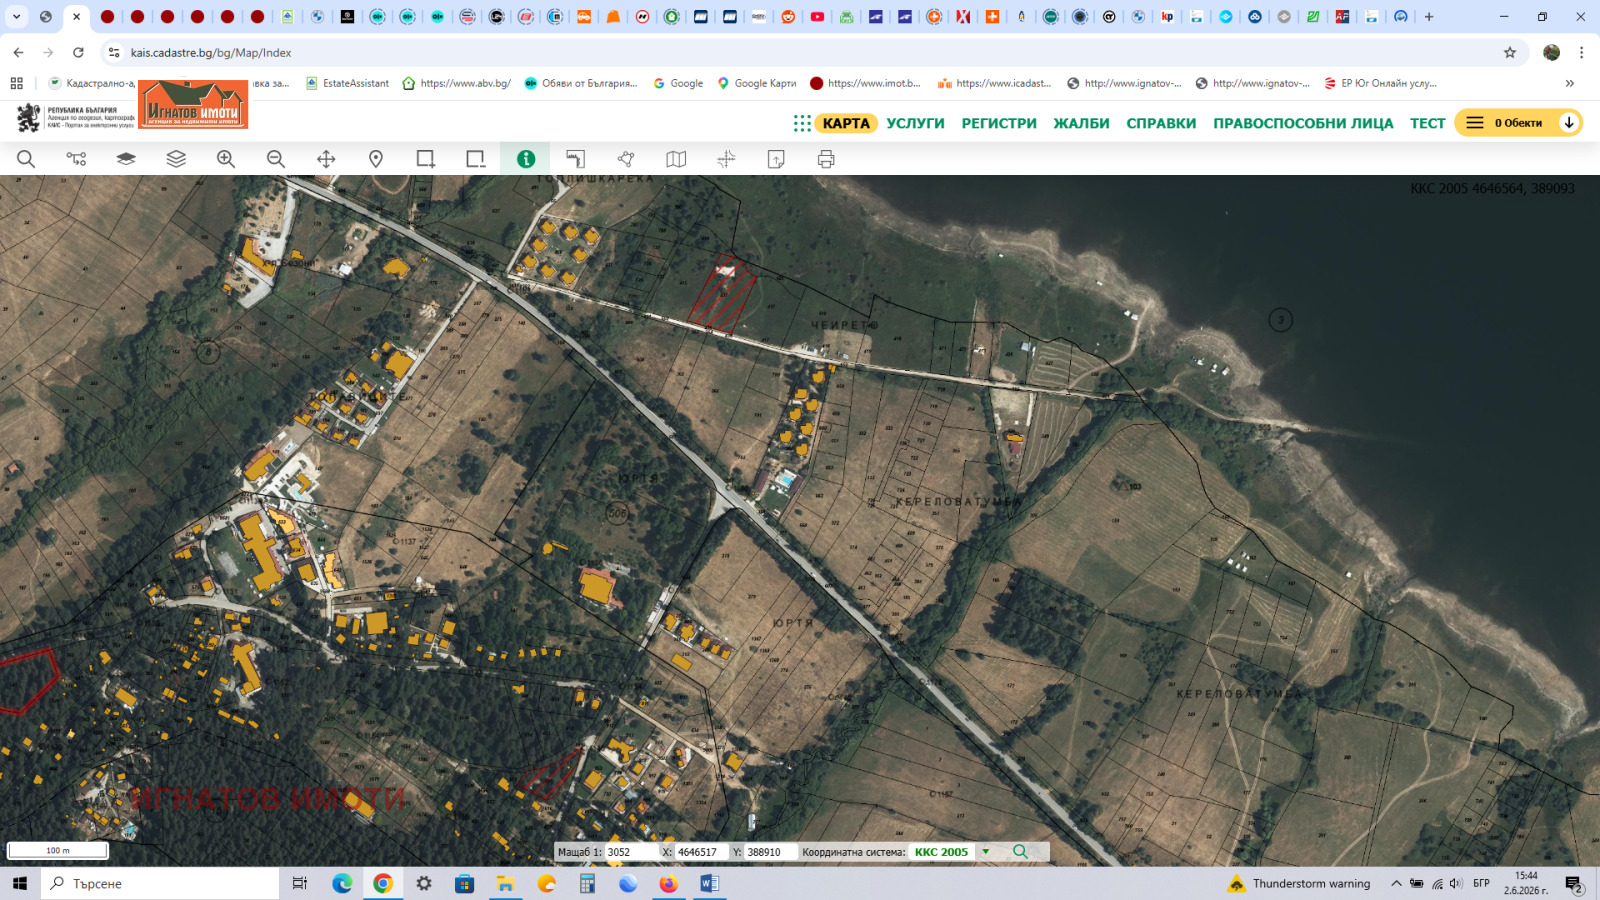Image resolution: width=1600 pixels, height=900 pixels.
Task: Open the ПРАВОСПОСОБНИ ЛИЦА menu
Action: 1303,123
